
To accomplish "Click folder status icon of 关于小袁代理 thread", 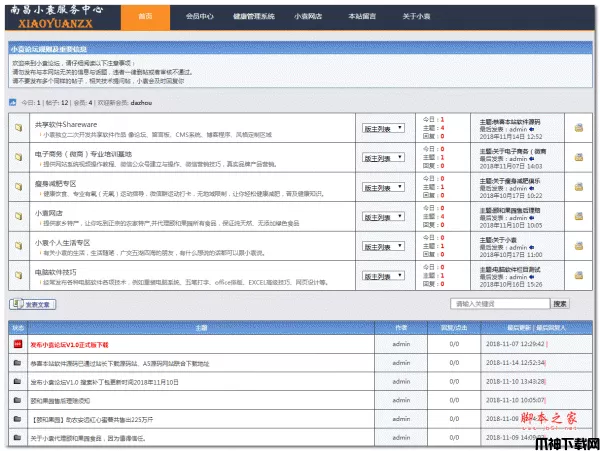I will click(x=17, y=437).
